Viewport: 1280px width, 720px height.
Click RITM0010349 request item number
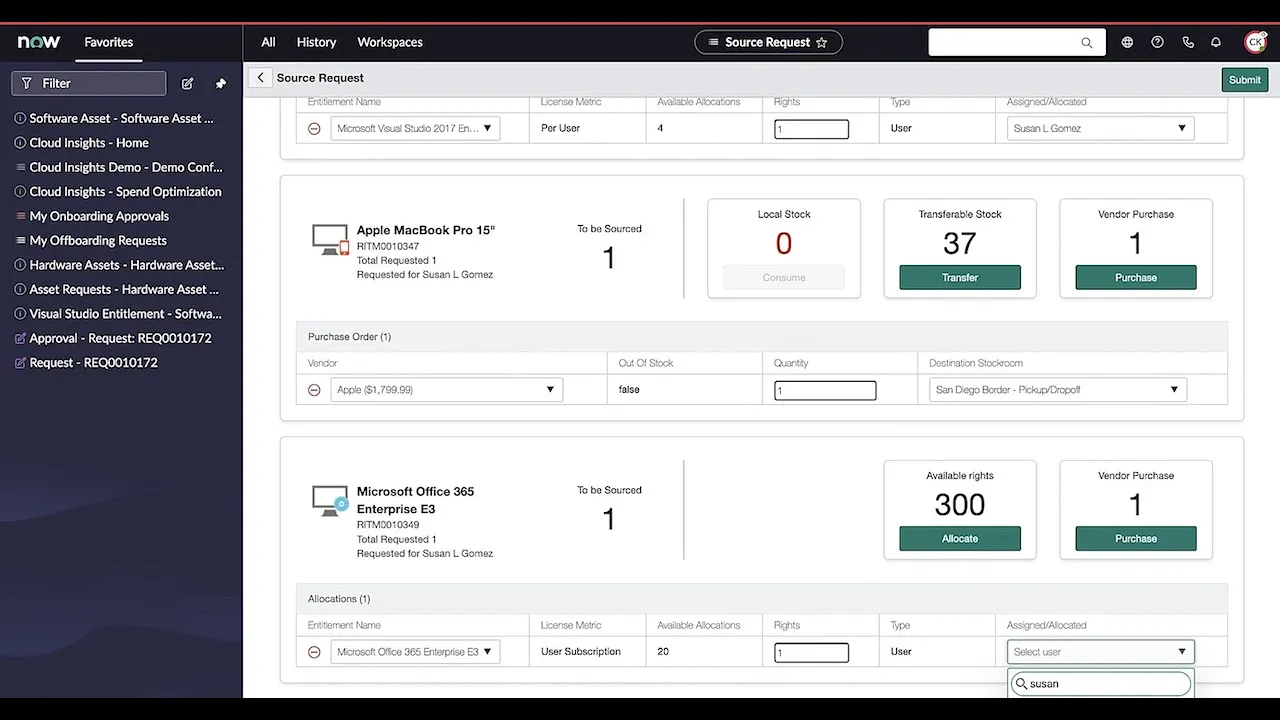tap(388, 525)
